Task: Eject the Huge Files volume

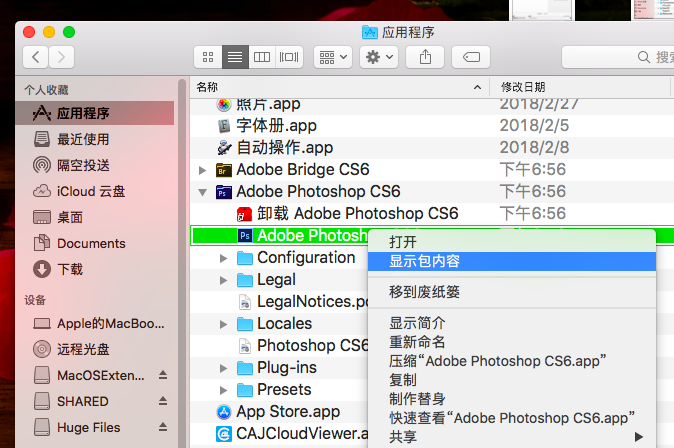Action: (163, 427)
